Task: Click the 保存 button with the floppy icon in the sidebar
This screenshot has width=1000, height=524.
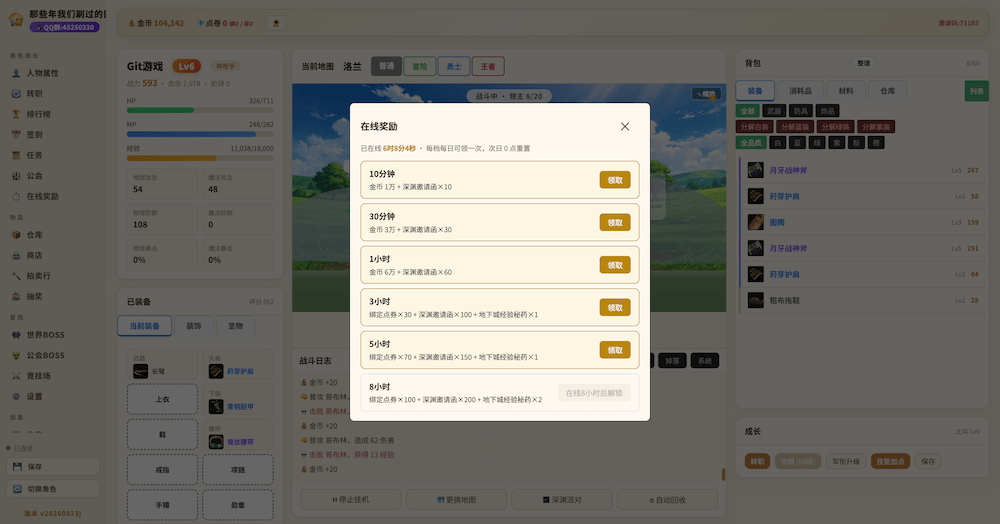Action: pos(53,467)
